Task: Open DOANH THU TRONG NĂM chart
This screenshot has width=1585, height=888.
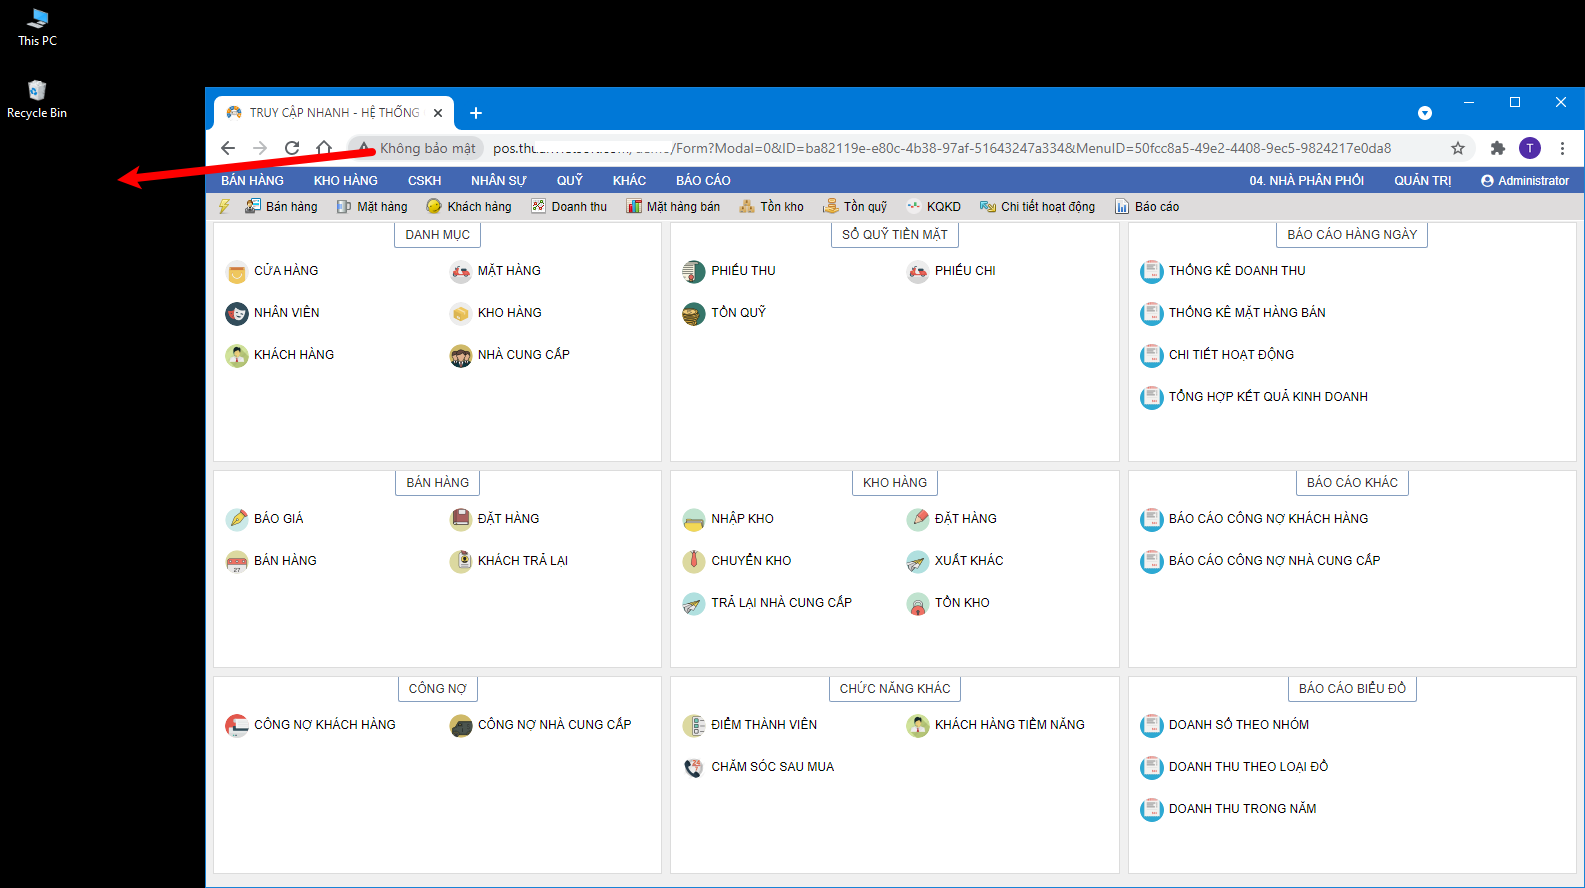Action: click(x=1242, y=809)
